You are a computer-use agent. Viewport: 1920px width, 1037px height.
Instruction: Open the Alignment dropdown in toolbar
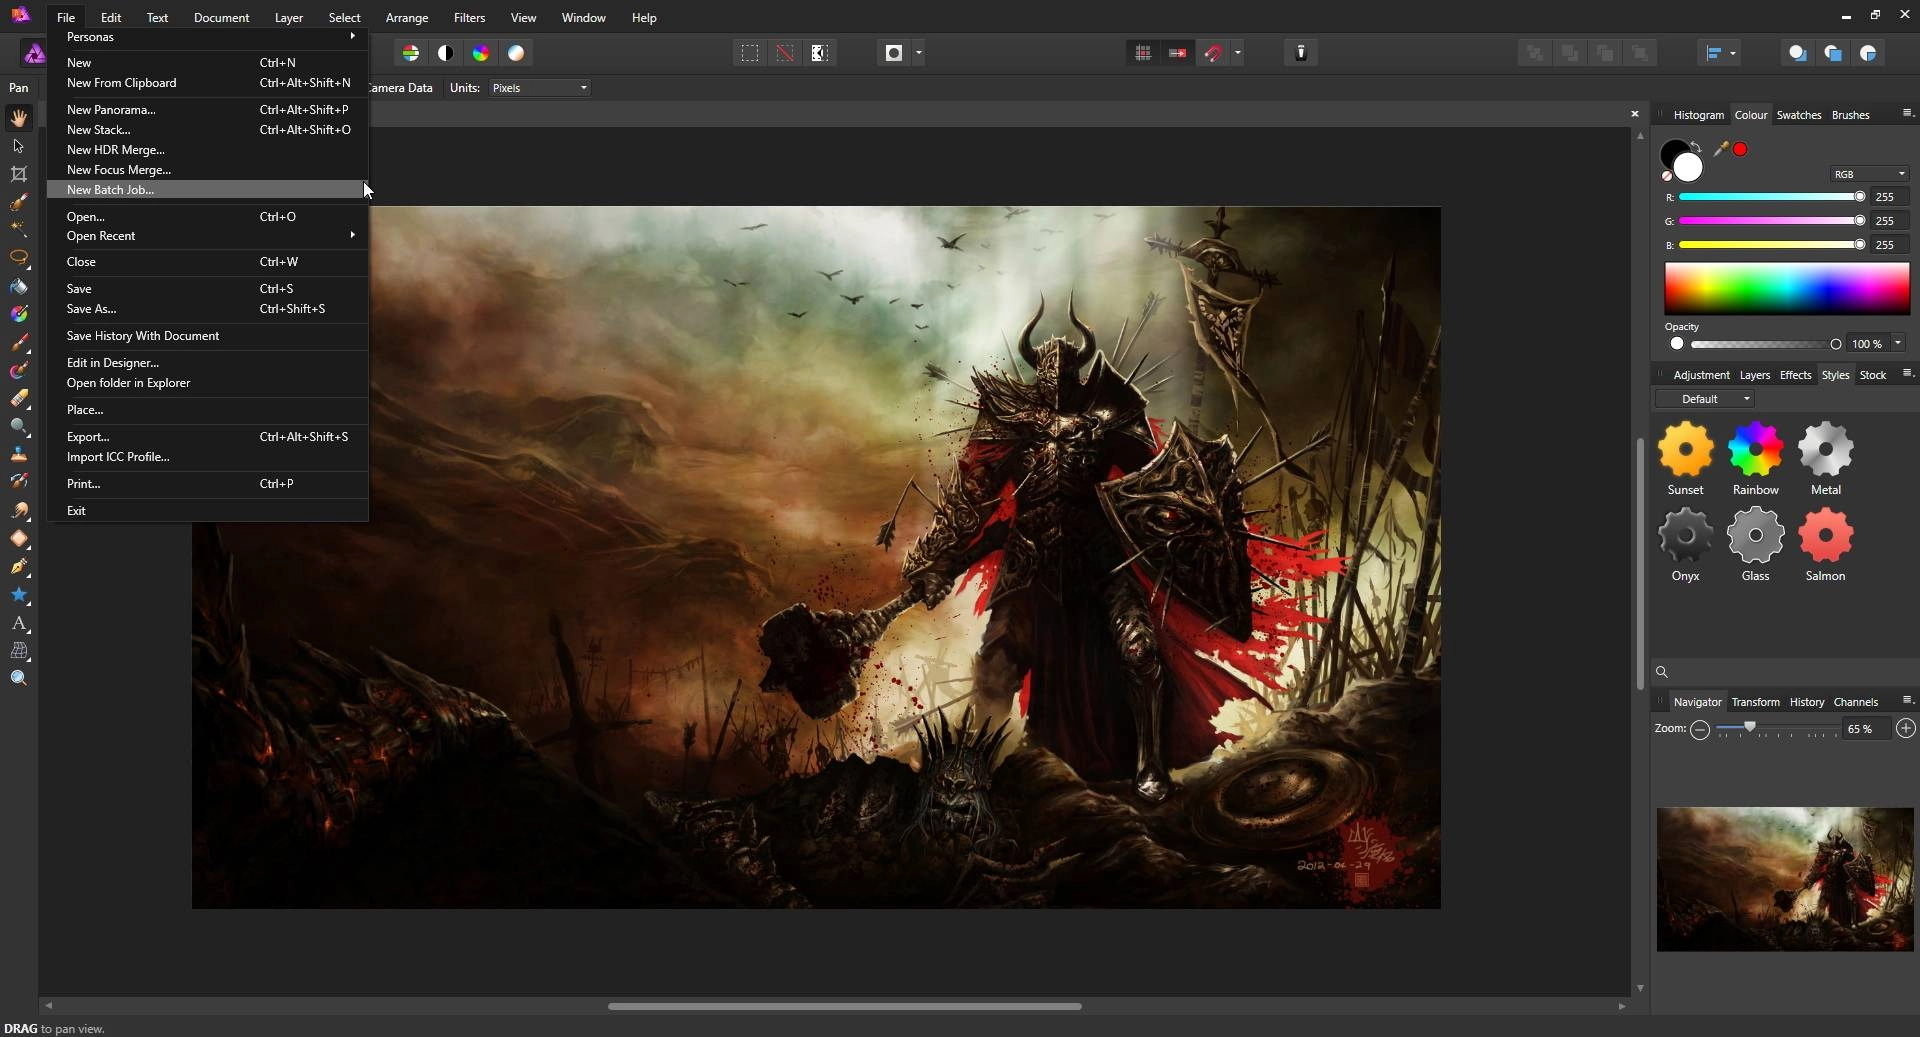tap(1720, 53)
